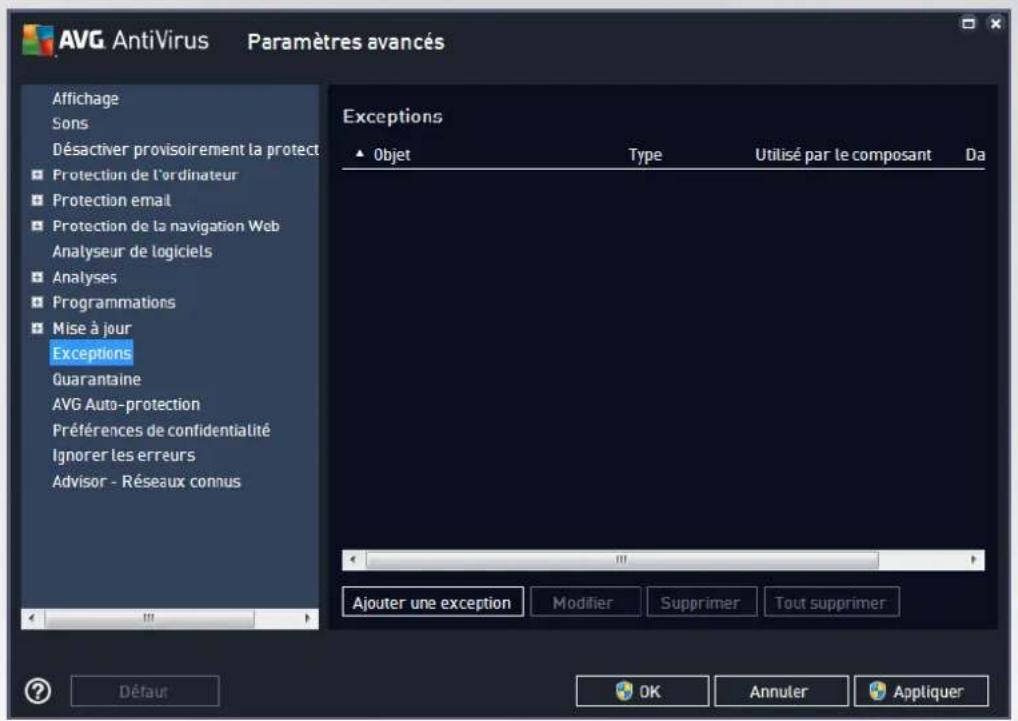Screen dimensions: 1018x721
Task: Click the sort arrow beside Objet column
Action: click(x=360, y=154)
